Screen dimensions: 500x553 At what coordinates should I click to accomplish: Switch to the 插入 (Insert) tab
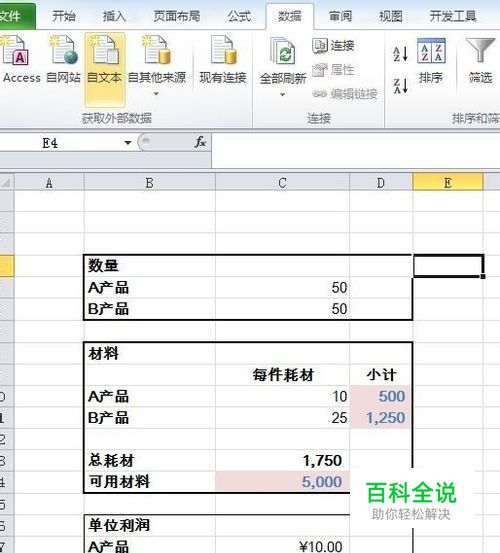click(x=114, y=16)
